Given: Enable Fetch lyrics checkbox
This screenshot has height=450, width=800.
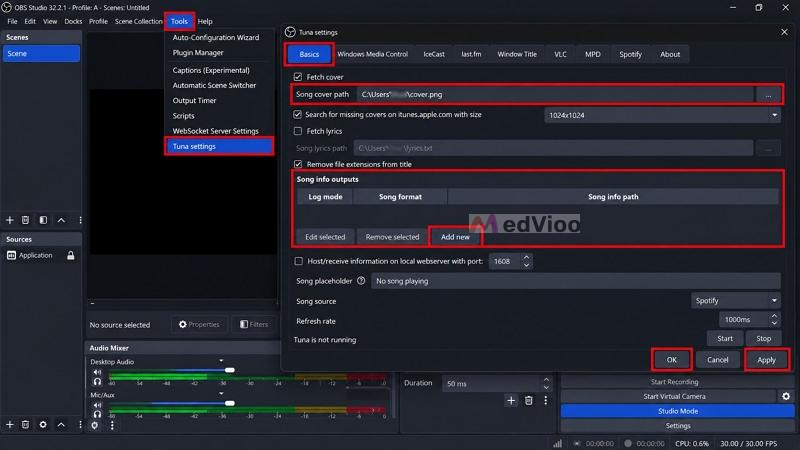Looking at the screenshot, I should (x=298, y=131).
